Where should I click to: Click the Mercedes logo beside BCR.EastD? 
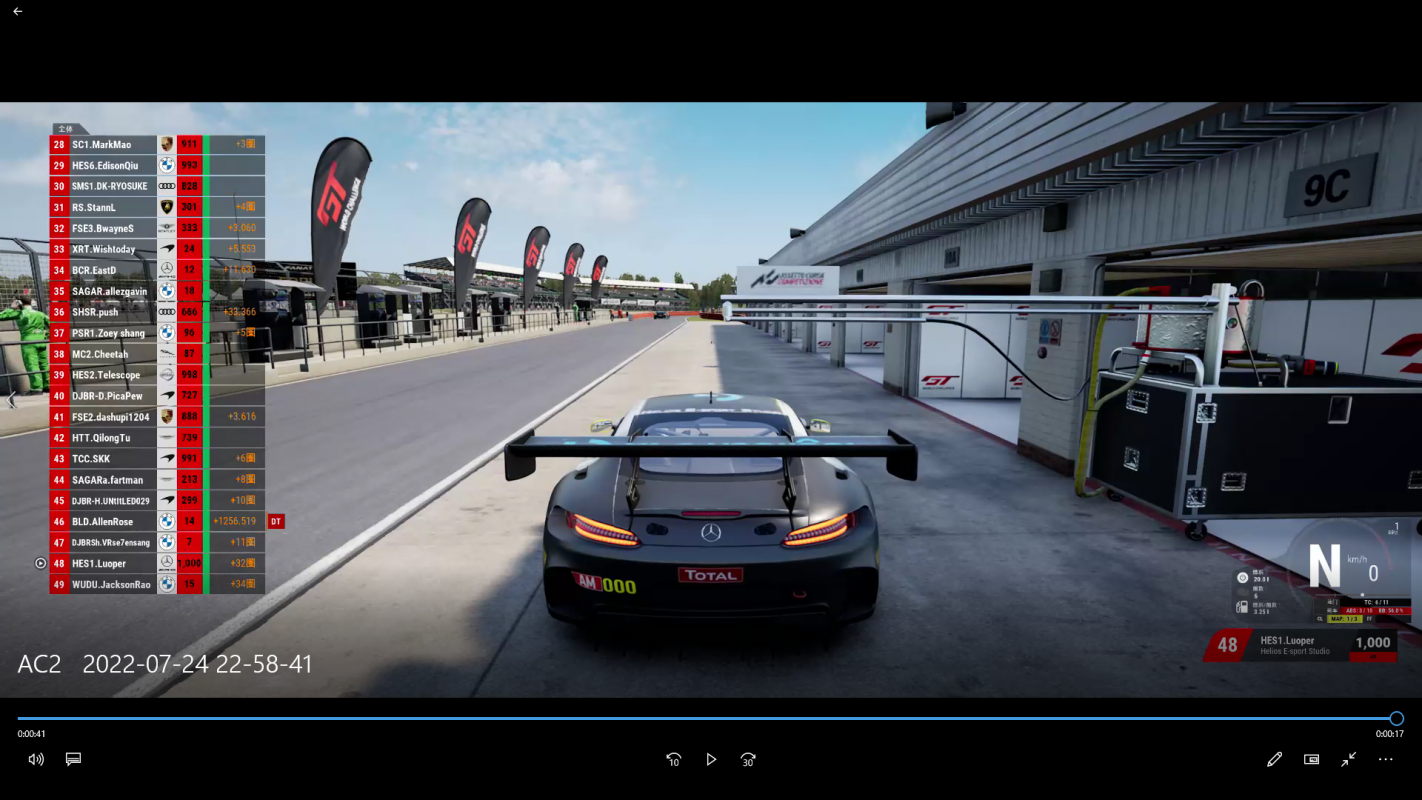(167, 271)
